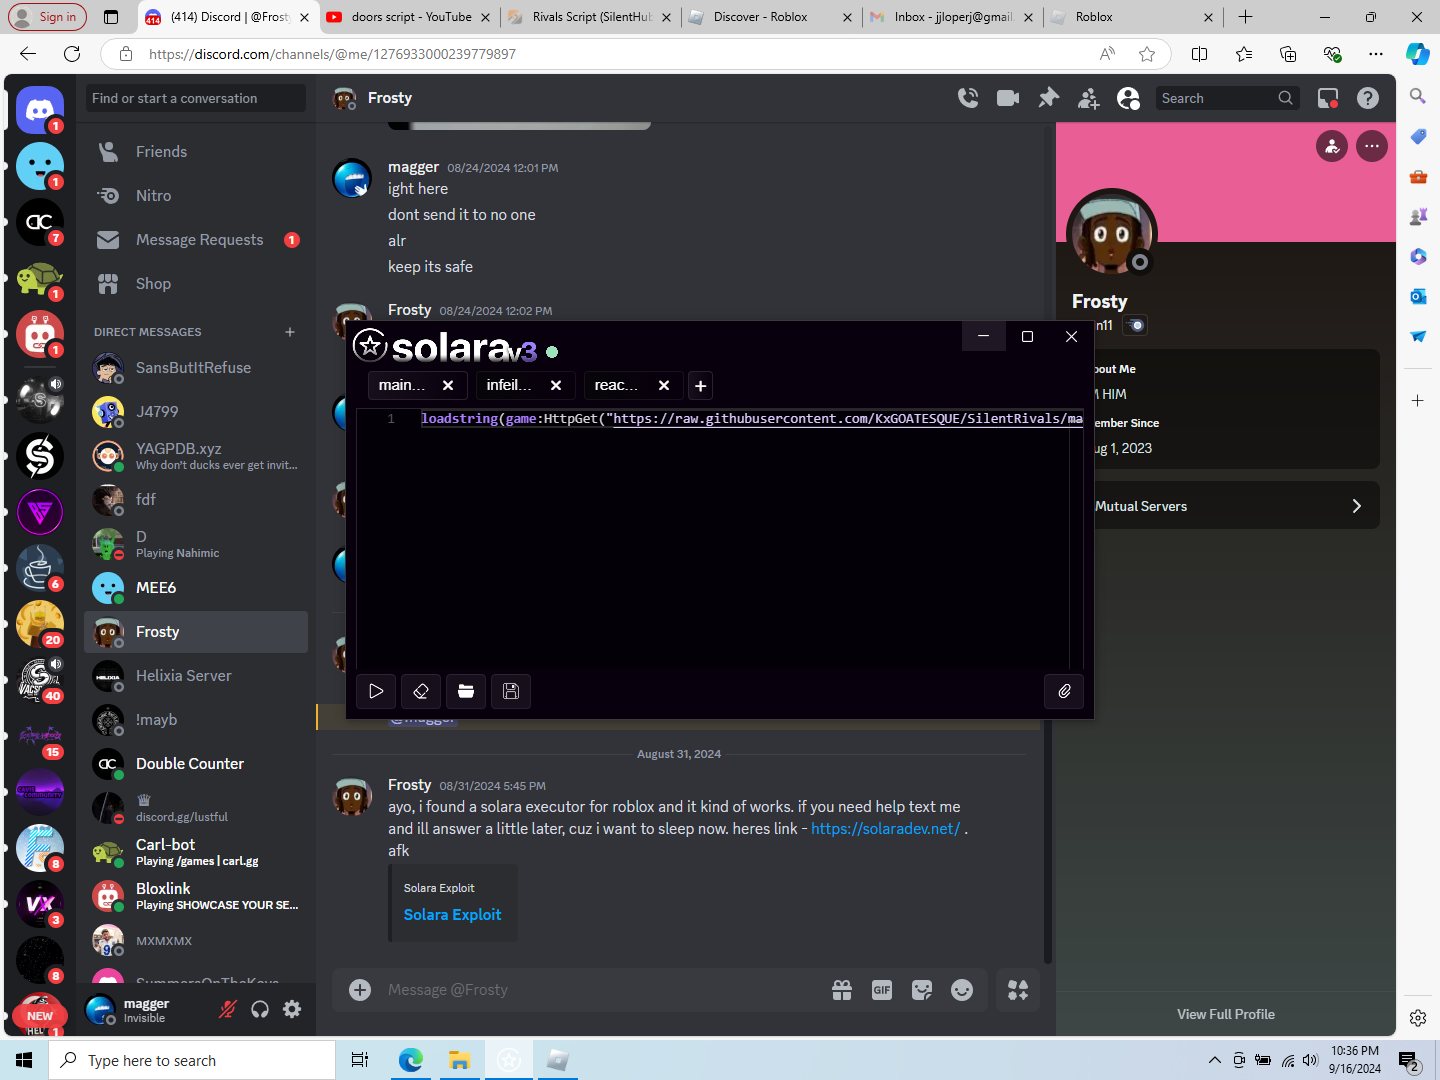The image size is (1440, 1080).
Task: Start a video call with Frosty
Action: (x=1008, y=98)
